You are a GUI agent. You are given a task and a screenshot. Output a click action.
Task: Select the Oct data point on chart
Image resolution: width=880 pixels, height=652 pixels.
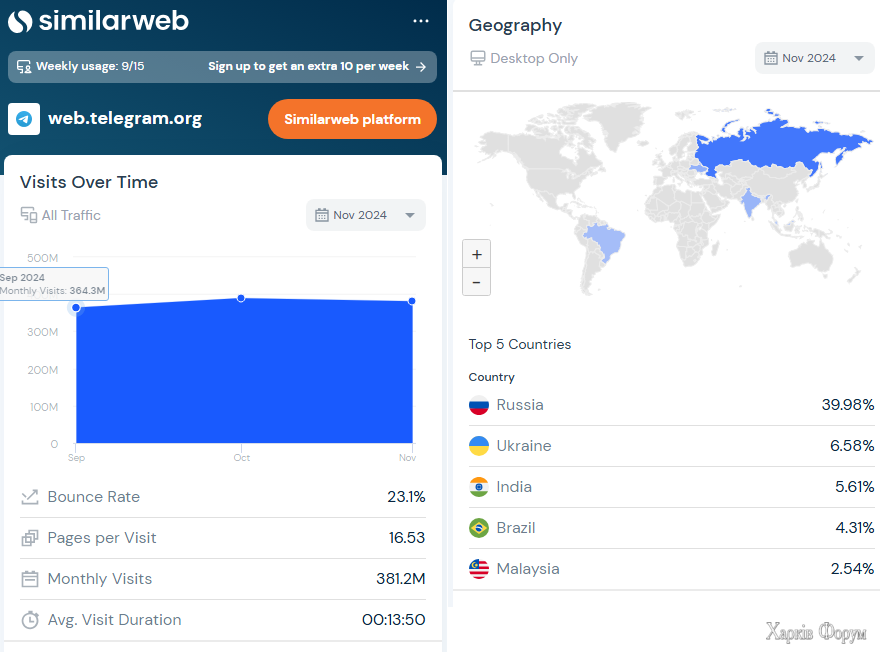(241, 298)
